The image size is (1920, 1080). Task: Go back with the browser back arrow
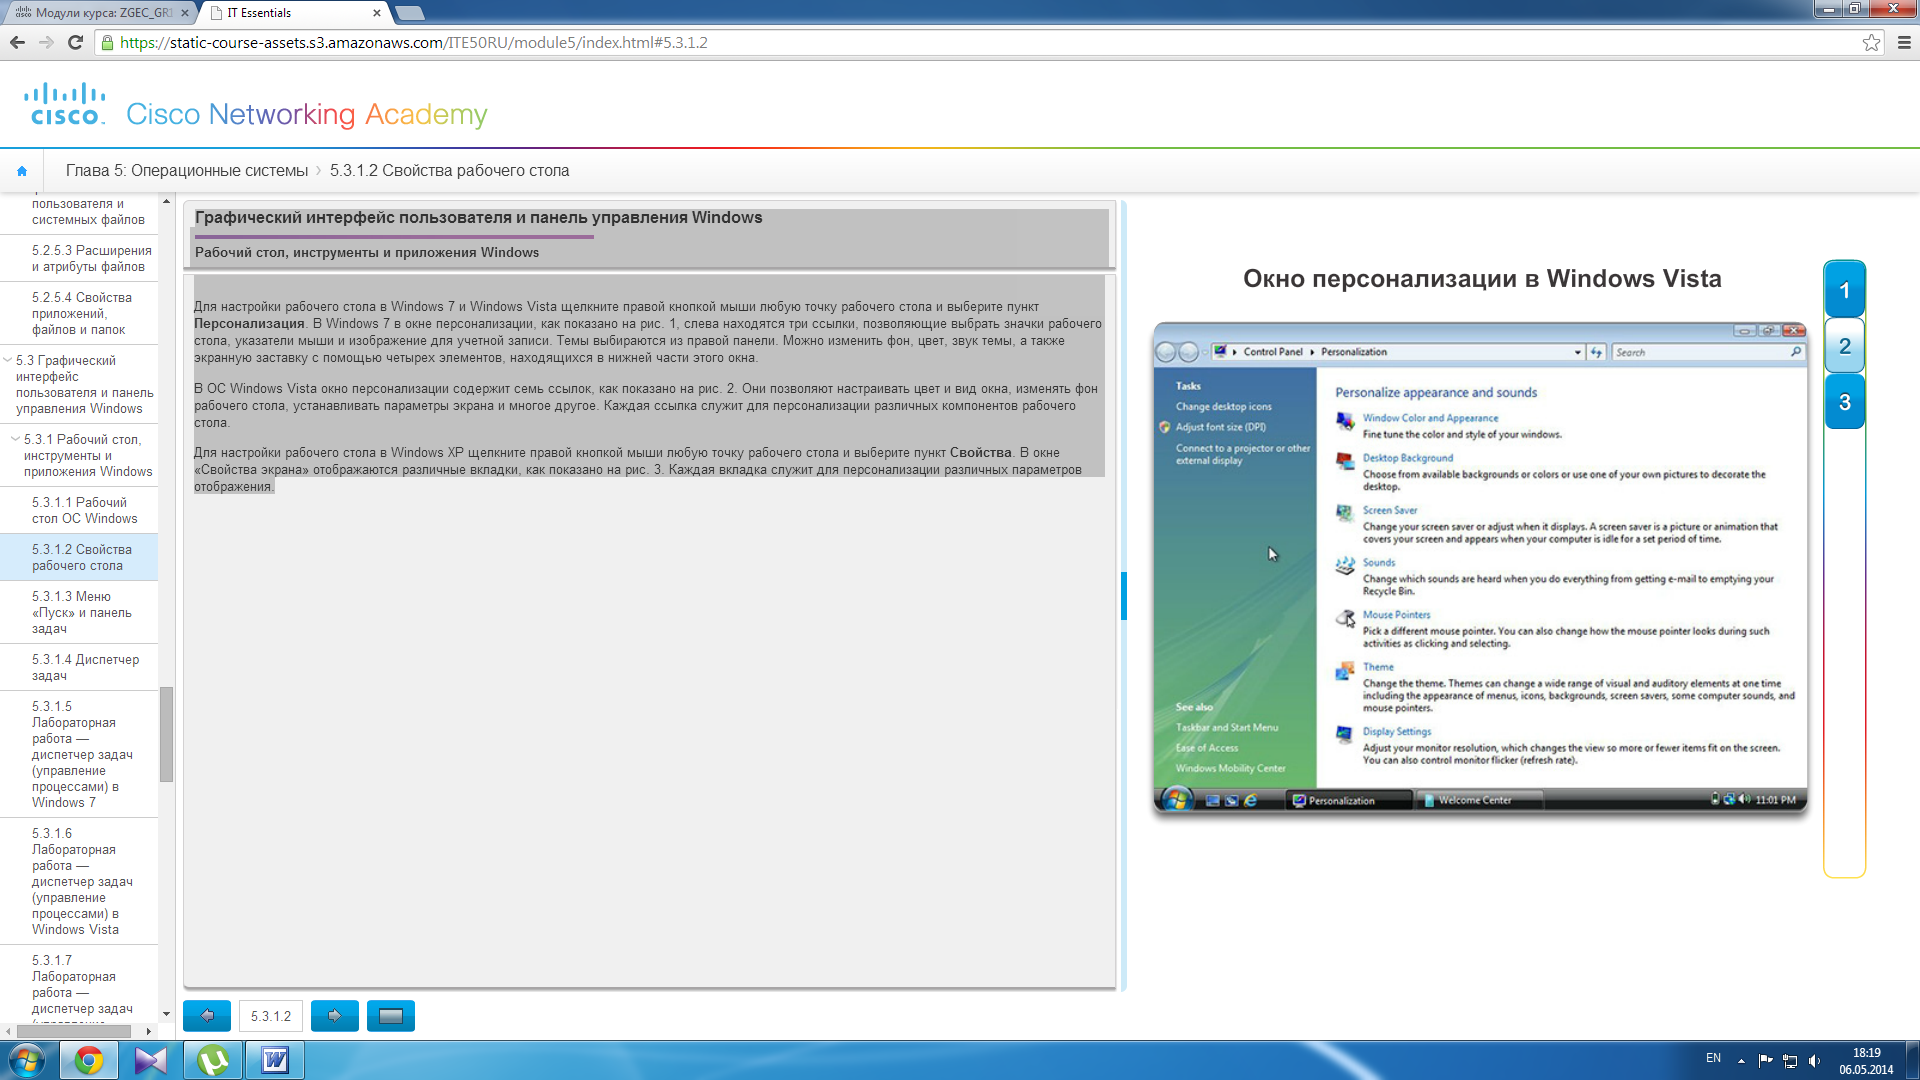17,42
